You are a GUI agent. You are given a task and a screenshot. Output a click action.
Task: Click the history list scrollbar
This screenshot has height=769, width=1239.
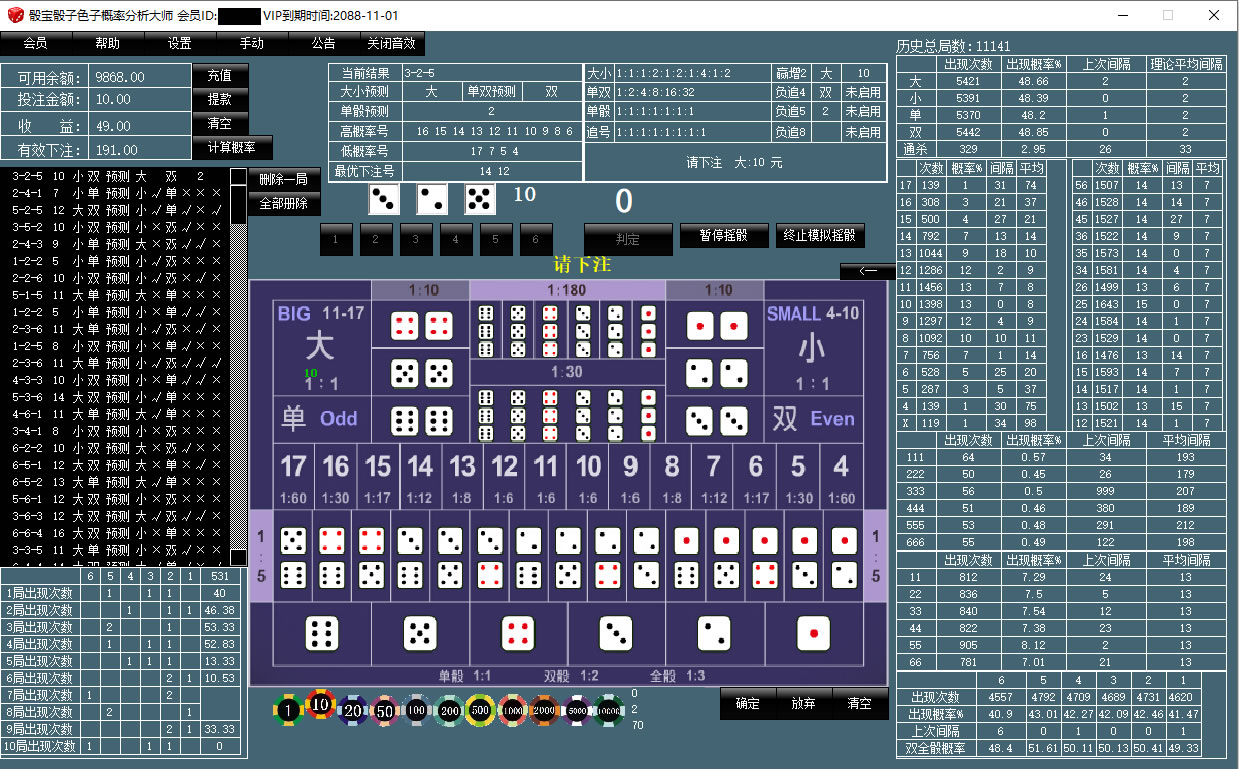tap(238, 360)
